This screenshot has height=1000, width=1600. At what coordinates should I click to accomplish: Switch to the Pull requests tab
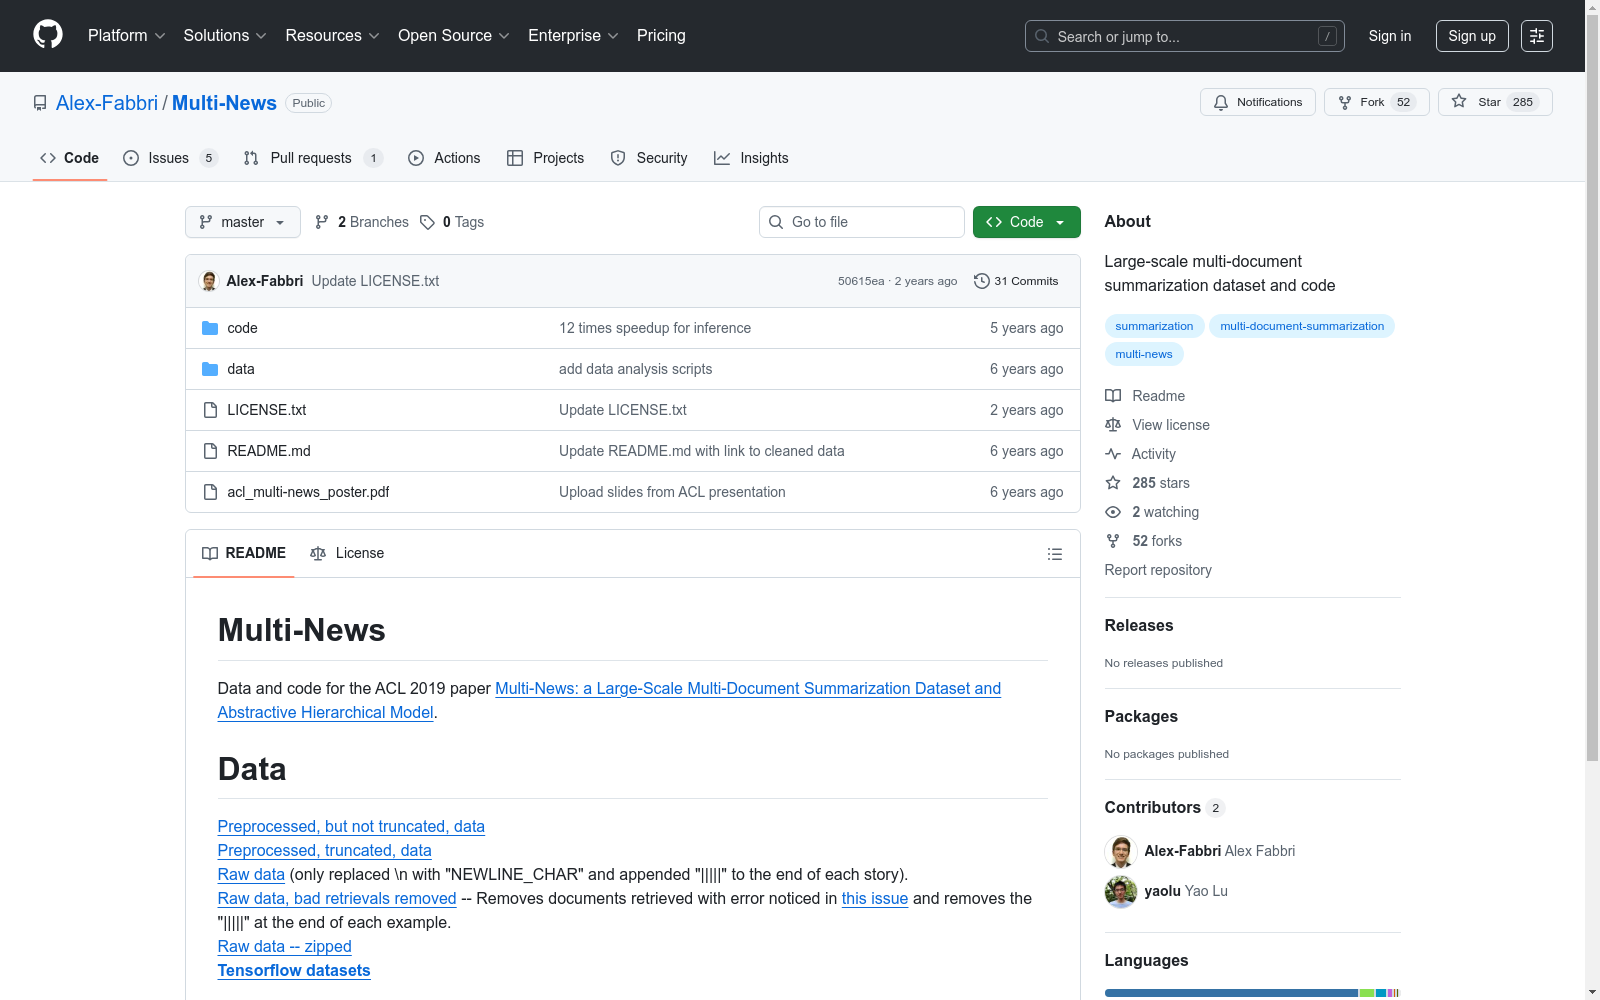[313, 158]
